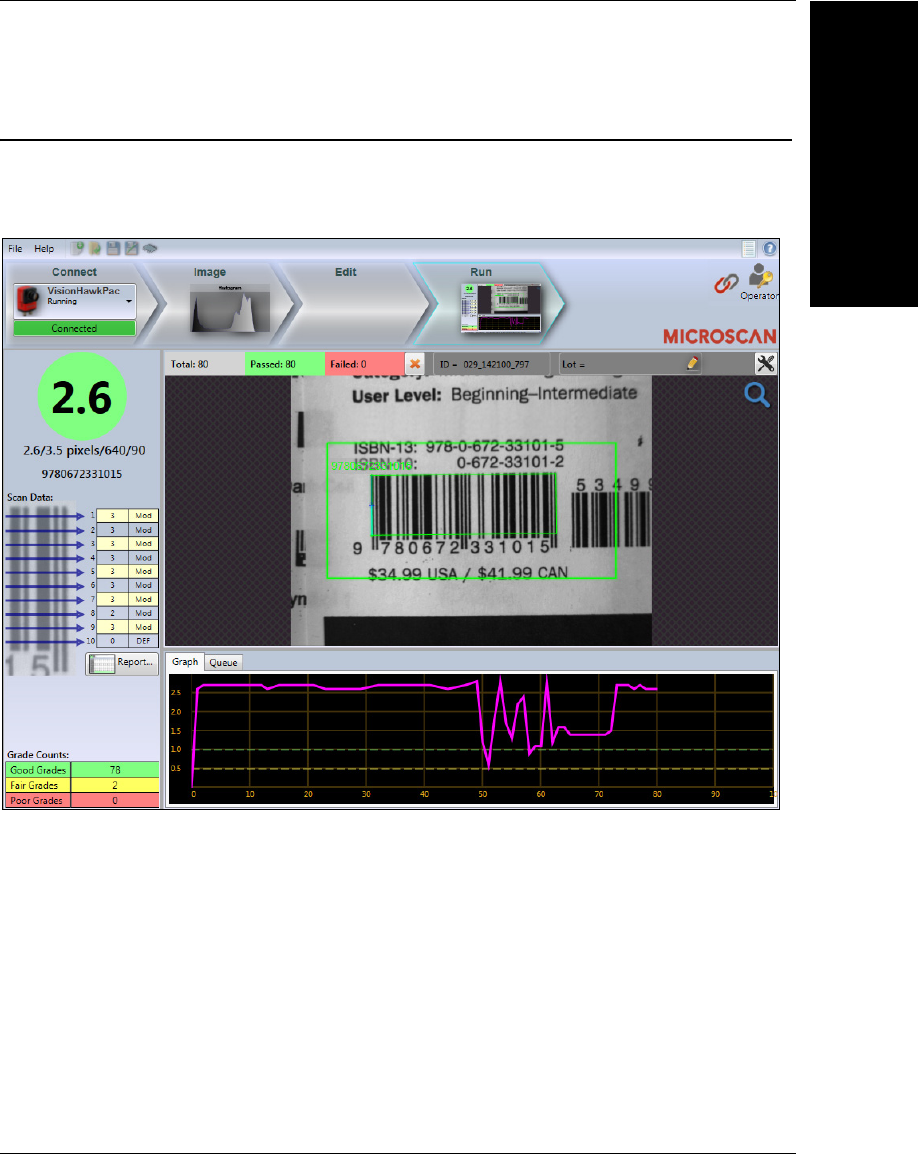The width and height of the screenshot is (918, 1154).
Task: Click the red VisionHawk camera icon
Action: tap(28, 300)
